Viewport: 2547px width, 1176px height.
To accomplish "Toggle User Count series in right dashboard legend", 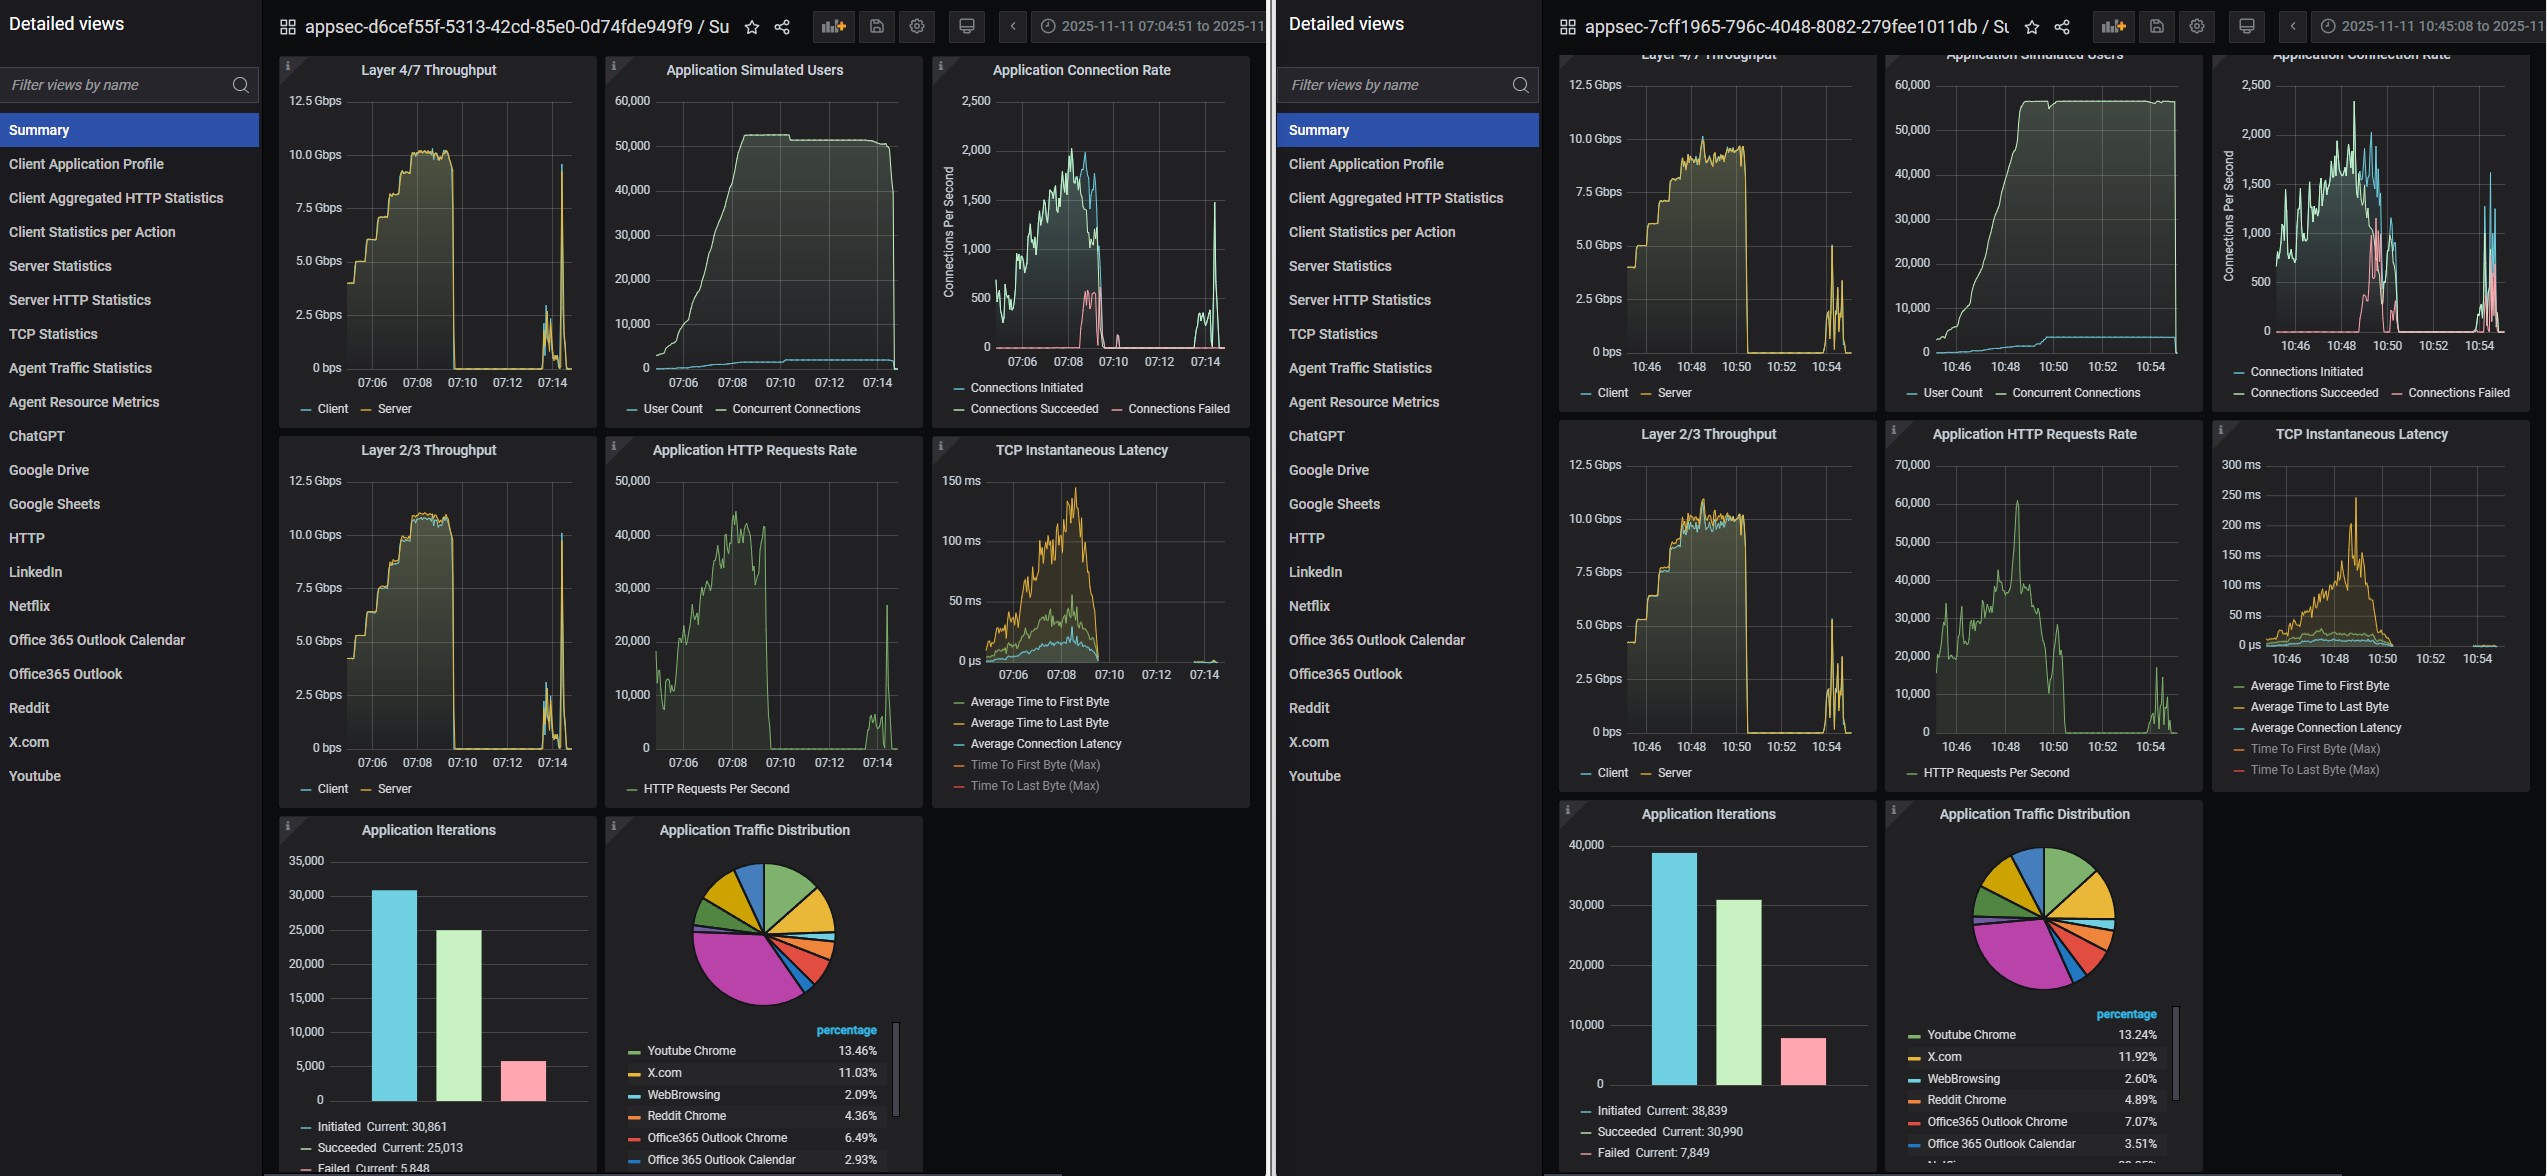I will [x=1951, y=393].
